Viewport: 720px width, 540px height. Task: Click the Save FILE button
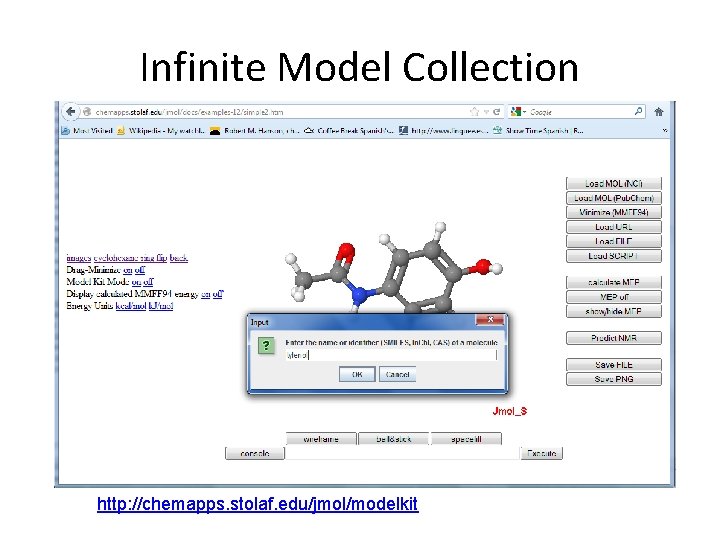(614, 365)
